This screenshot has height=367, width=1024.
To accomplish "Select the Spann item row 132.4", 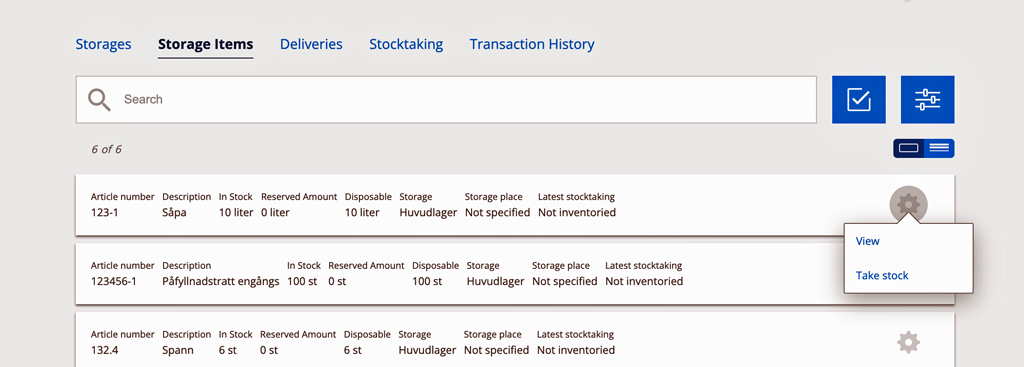I will (x=515, y=340).
